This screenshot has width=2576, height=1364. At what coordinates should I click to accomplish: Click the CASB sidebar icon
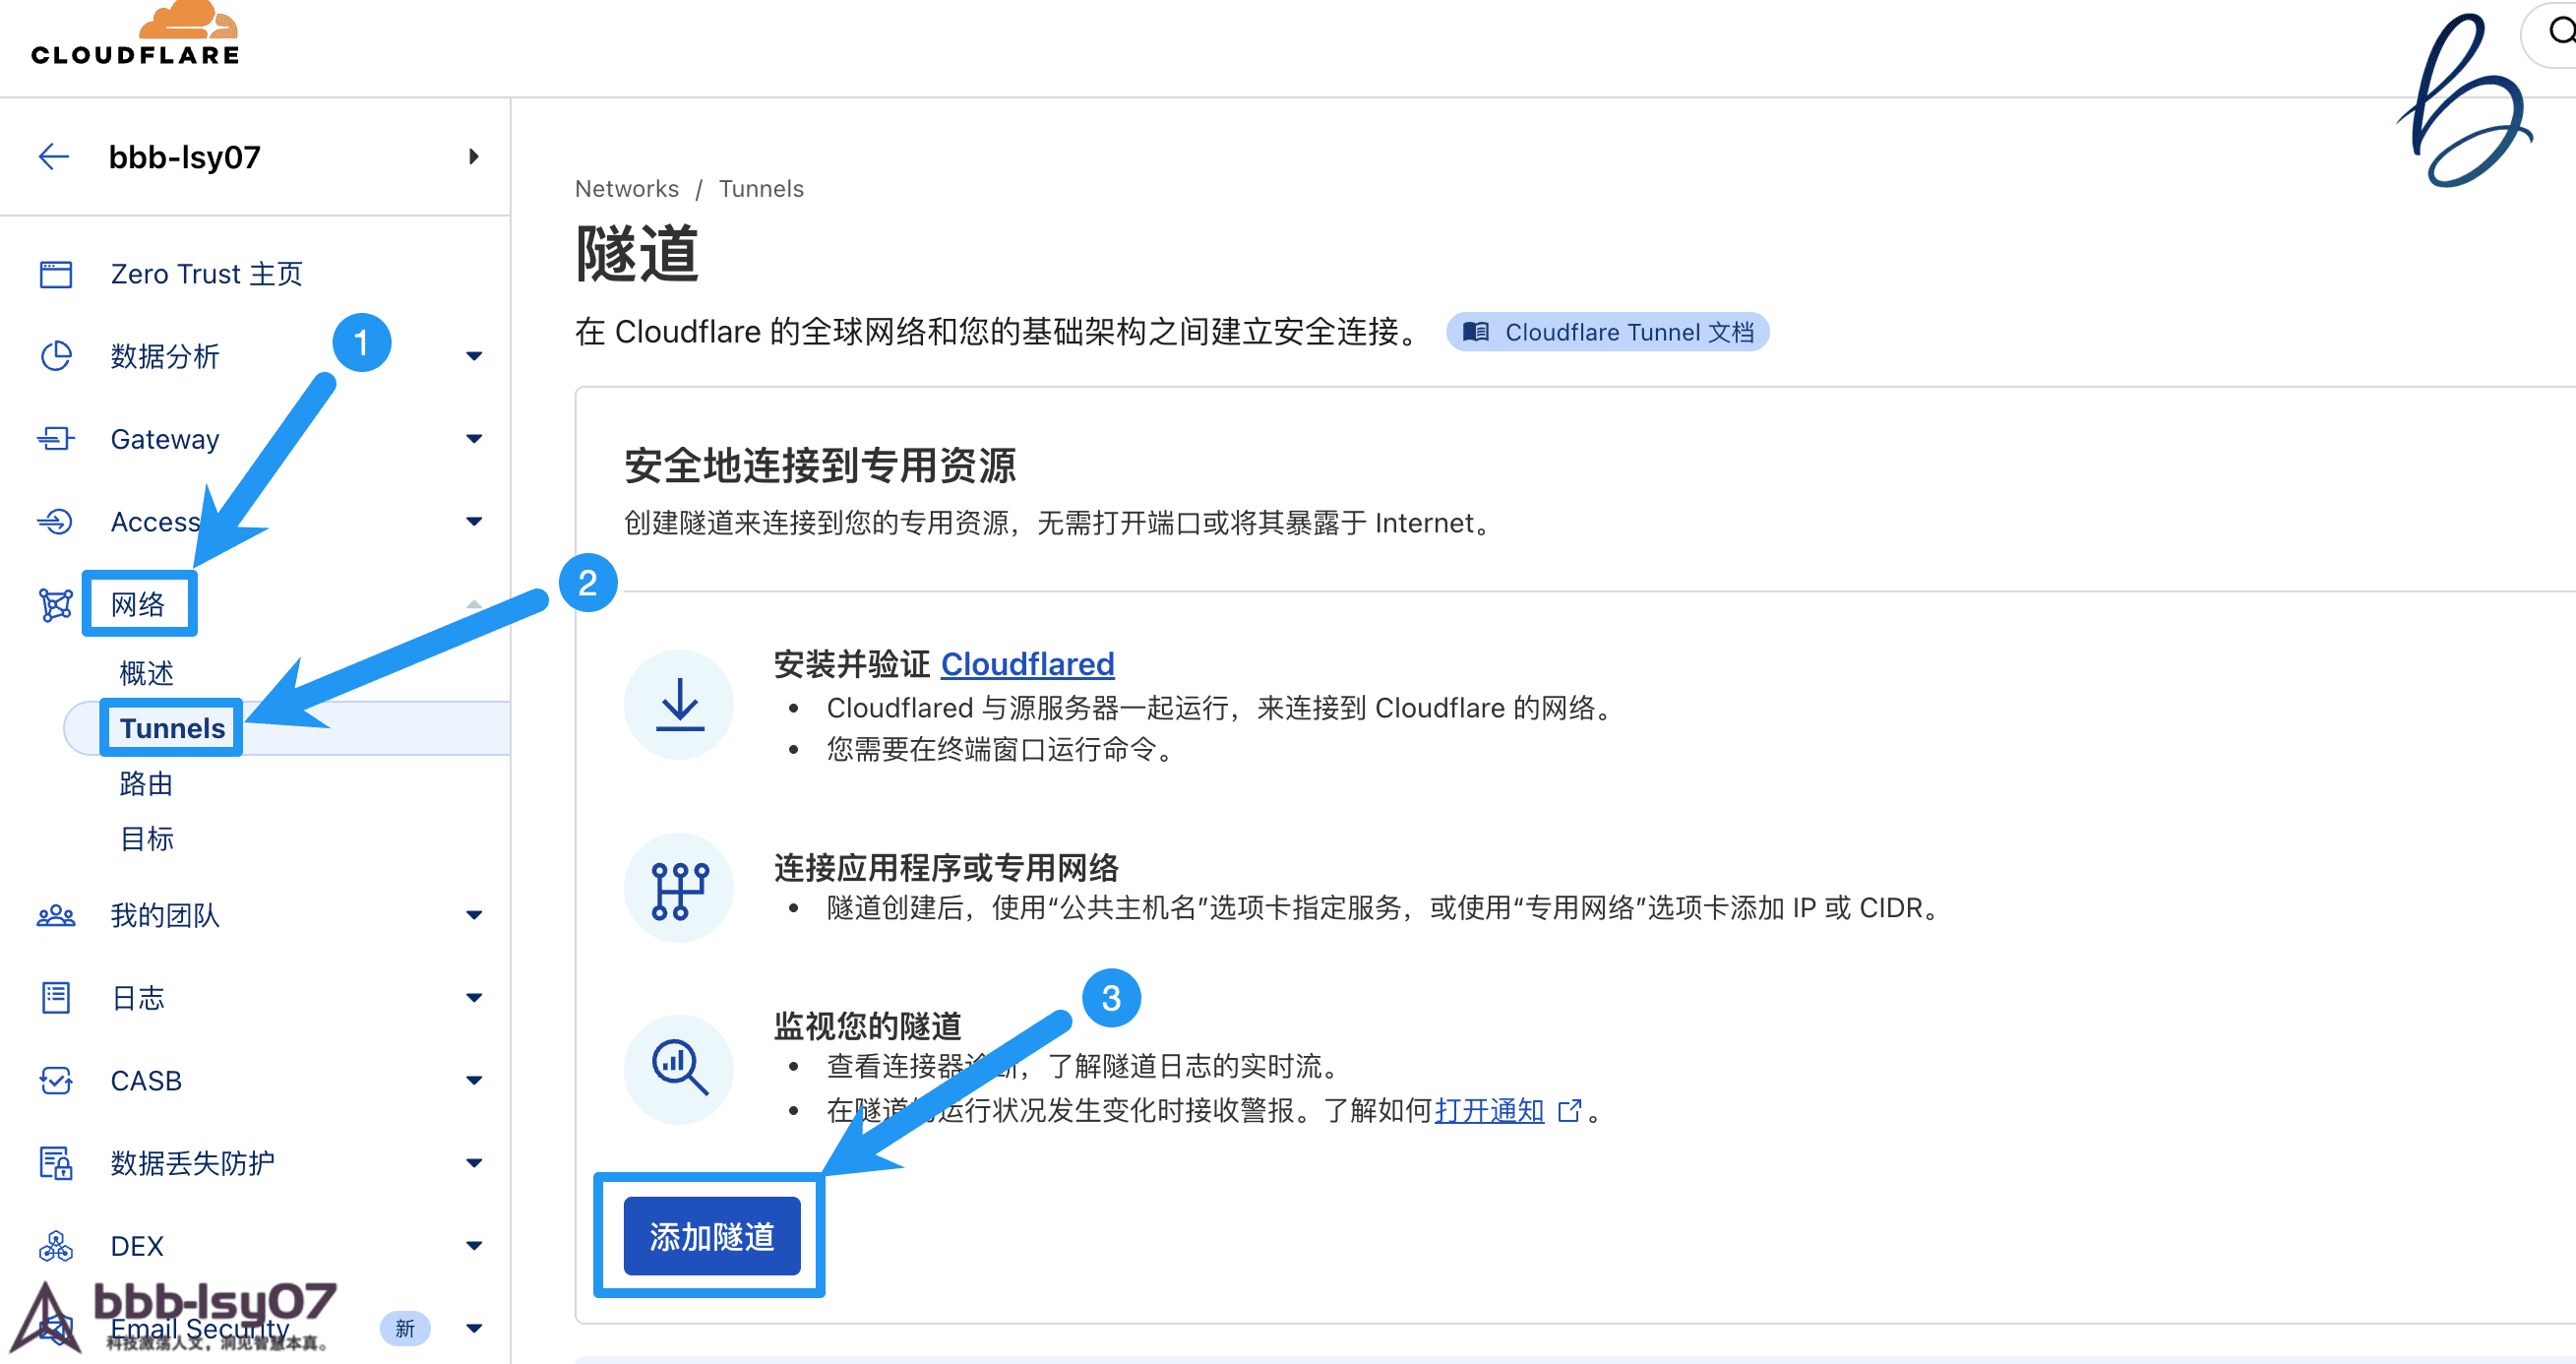pos(56,1081)
